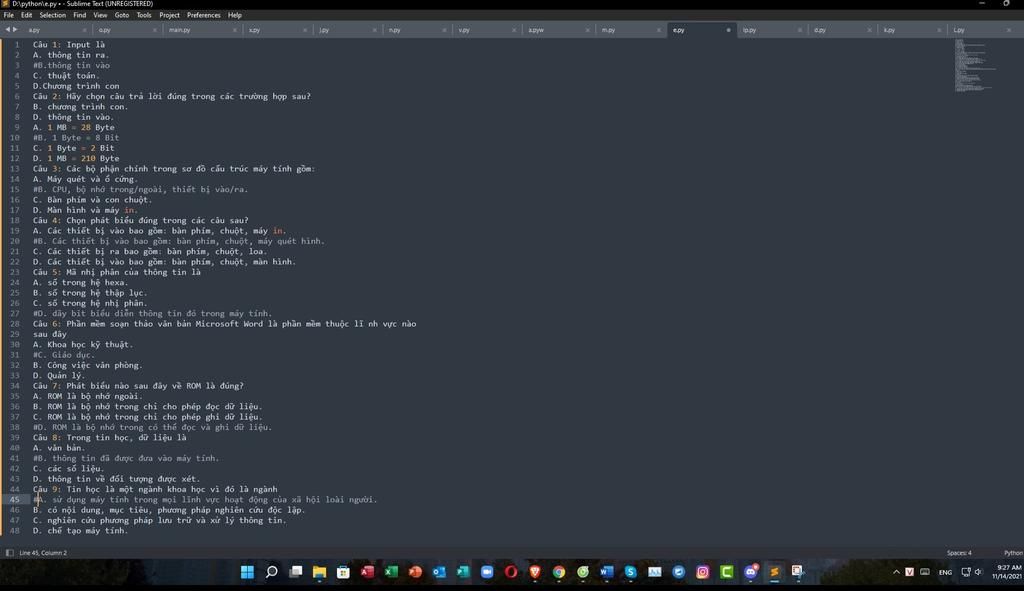Open clock showing 9:27 AM
Screen dimensions: 1024x591
pos(1006,572)
